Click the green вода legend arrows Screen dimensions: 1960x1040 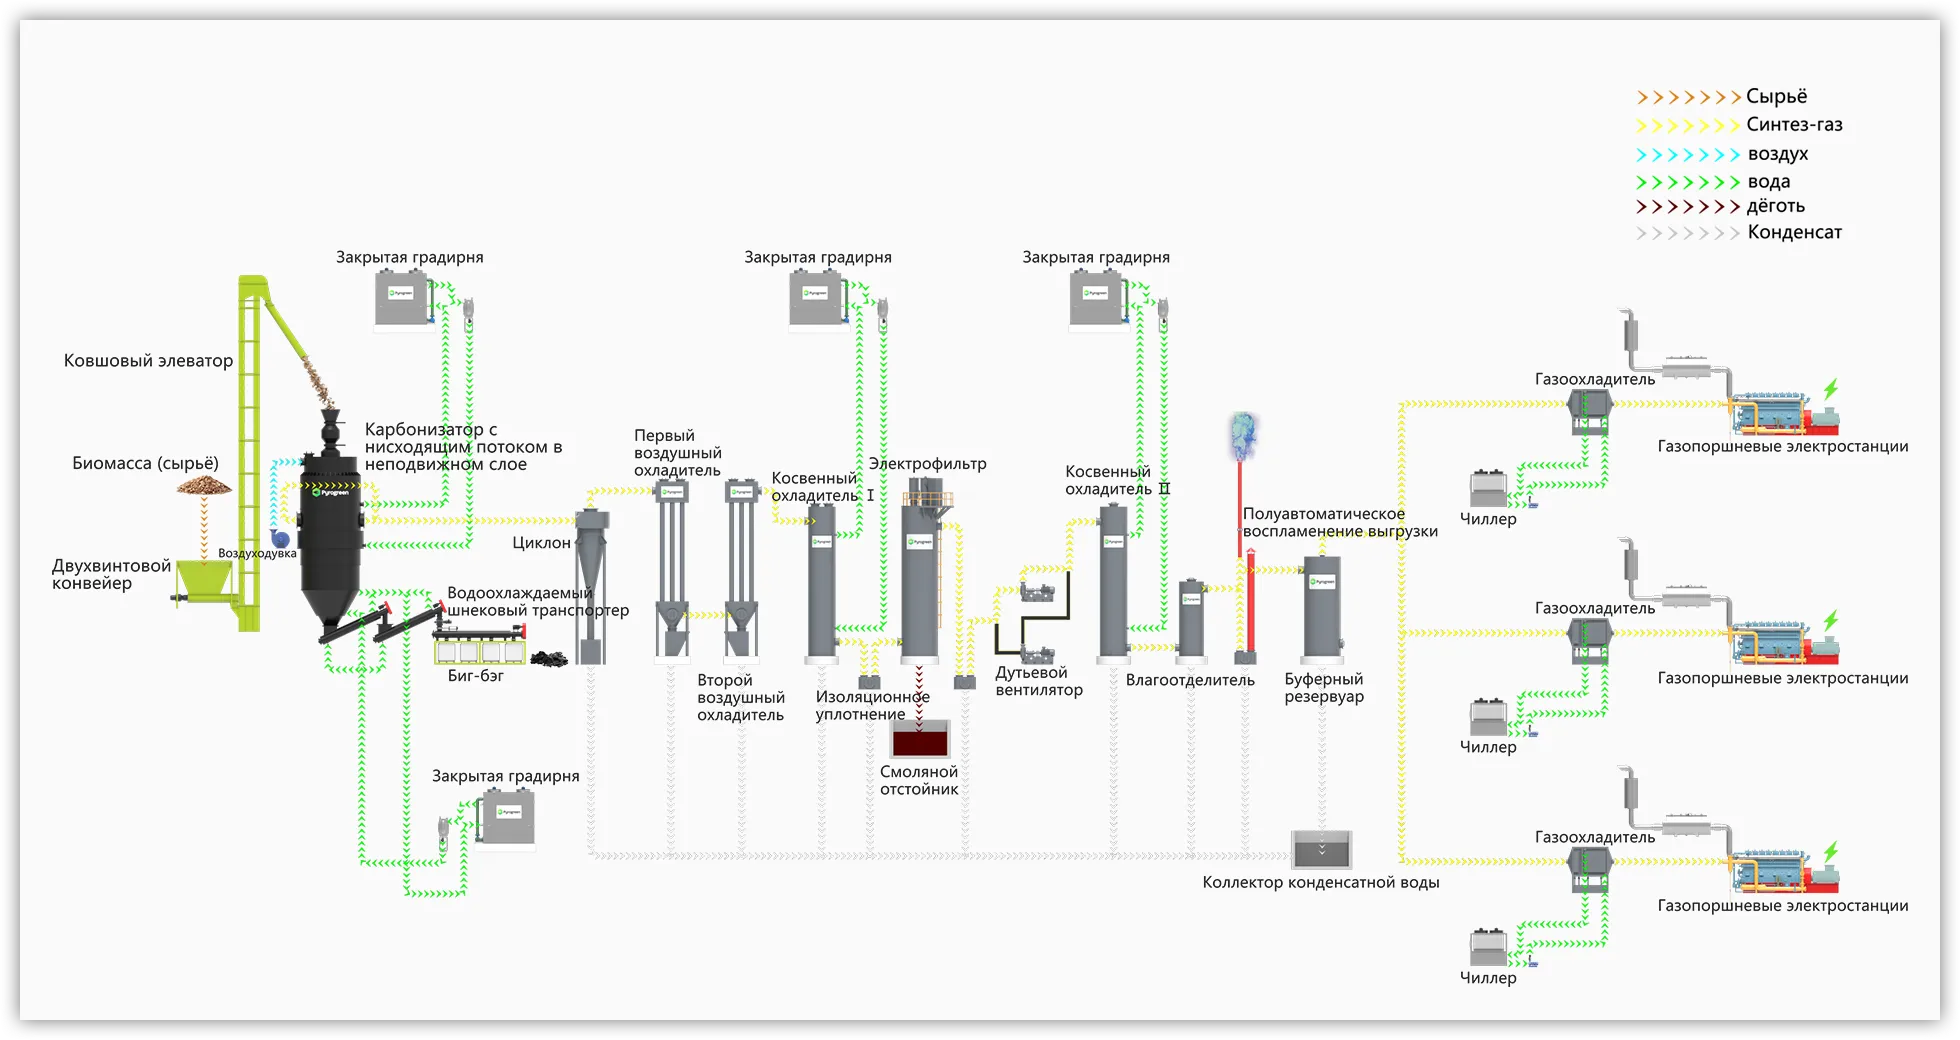pyautogui.click(x=1688, y=183)
